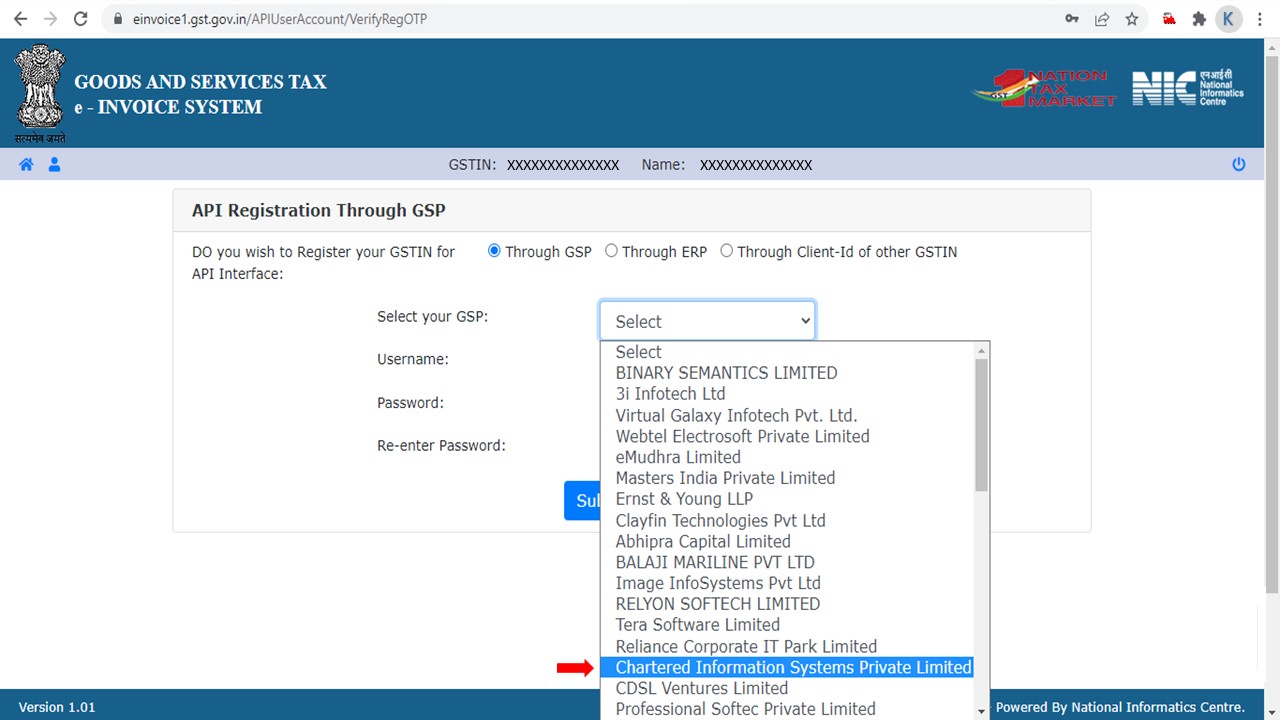This screenshot has height=720, width=1280.
Task: Choose Masters India Private Limited
Action: coord(787,478)
